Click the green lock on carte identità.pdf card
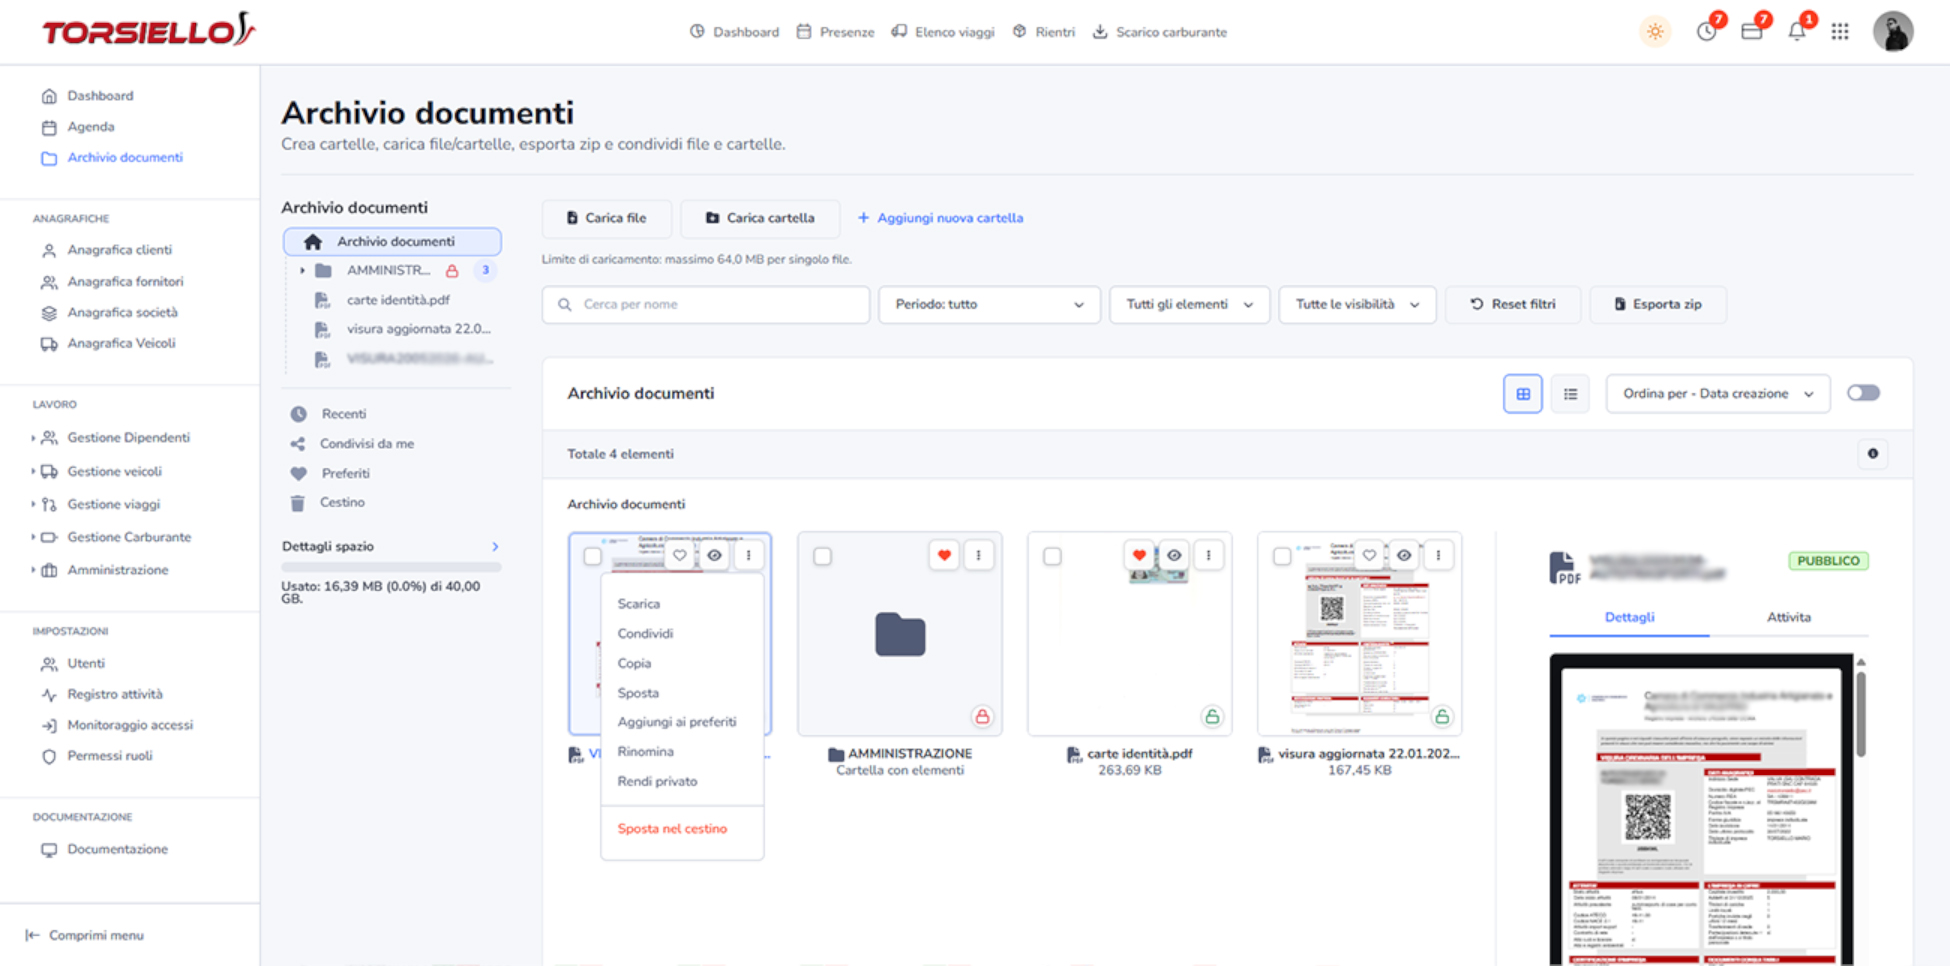The height and width of the screenshot is (966, 1950). coord(1212,716)
